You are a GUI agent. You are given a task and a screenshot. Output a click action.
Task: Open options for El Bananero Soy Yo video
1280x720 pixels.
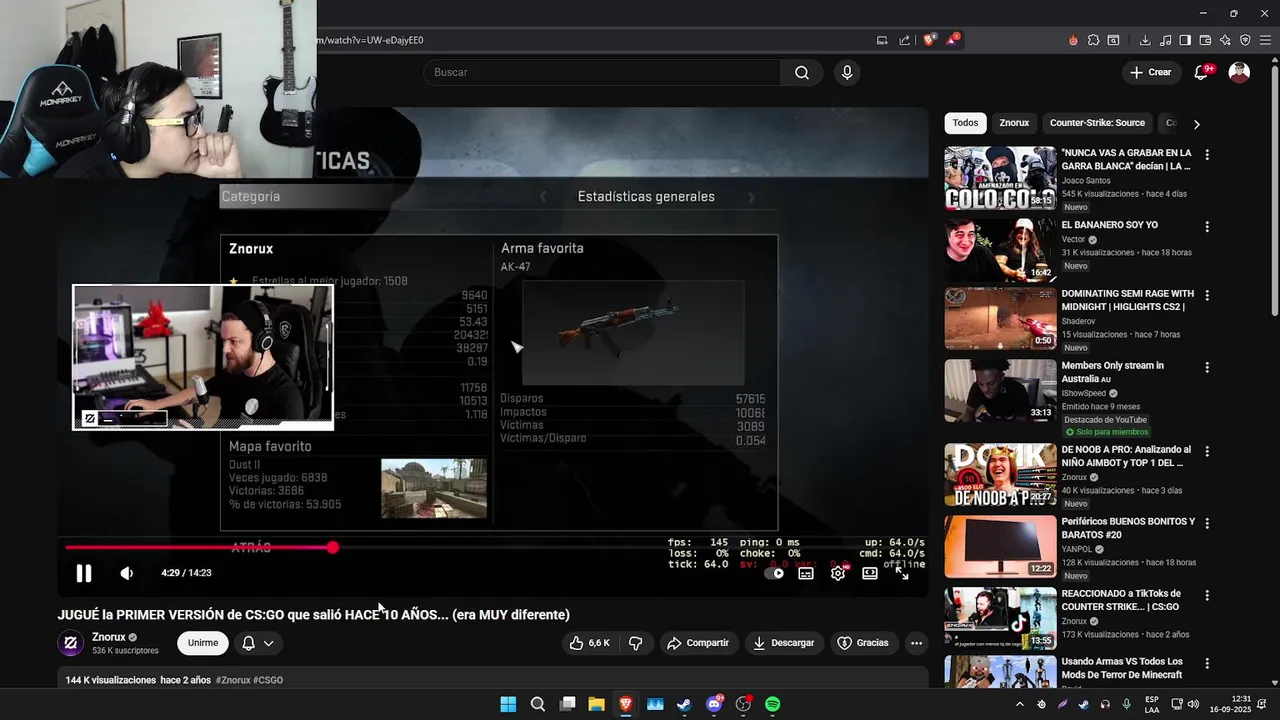[x=1207, y=227]
